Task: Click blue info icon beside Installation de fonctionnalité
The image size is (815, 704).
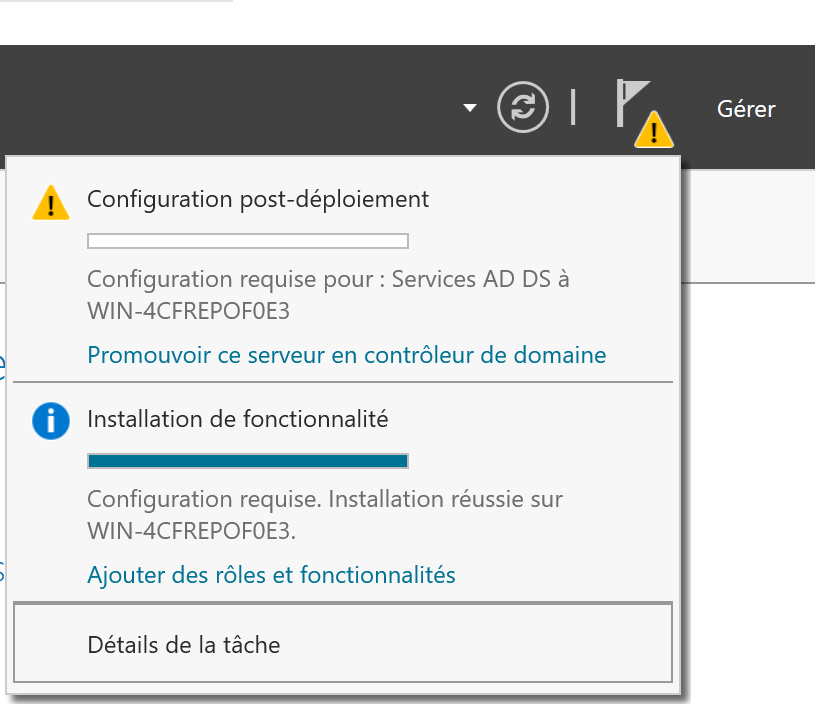Action: [50, 422]
